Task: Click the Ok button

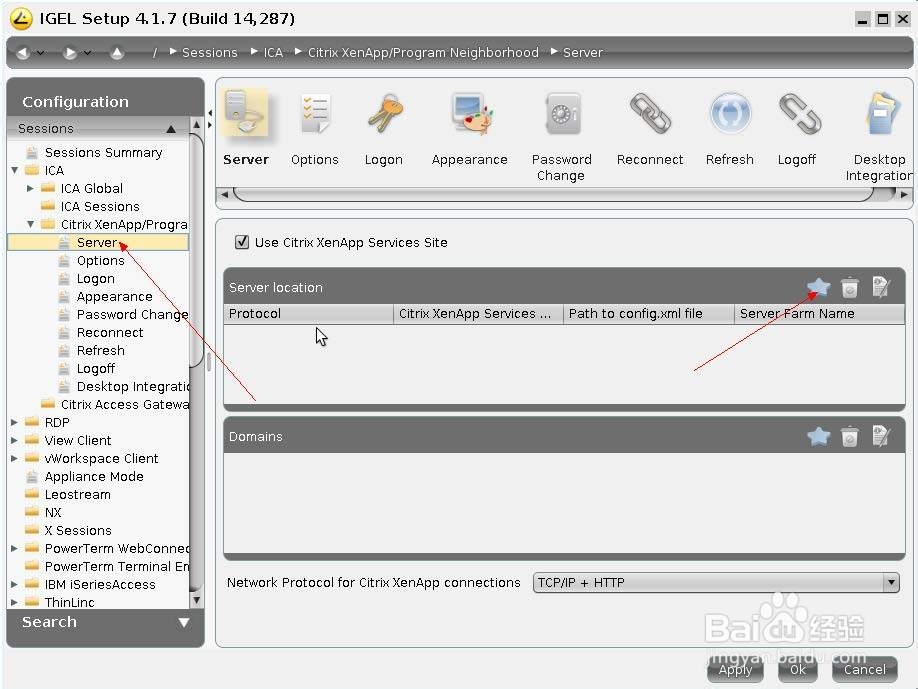Action: [x=797, y=669]
